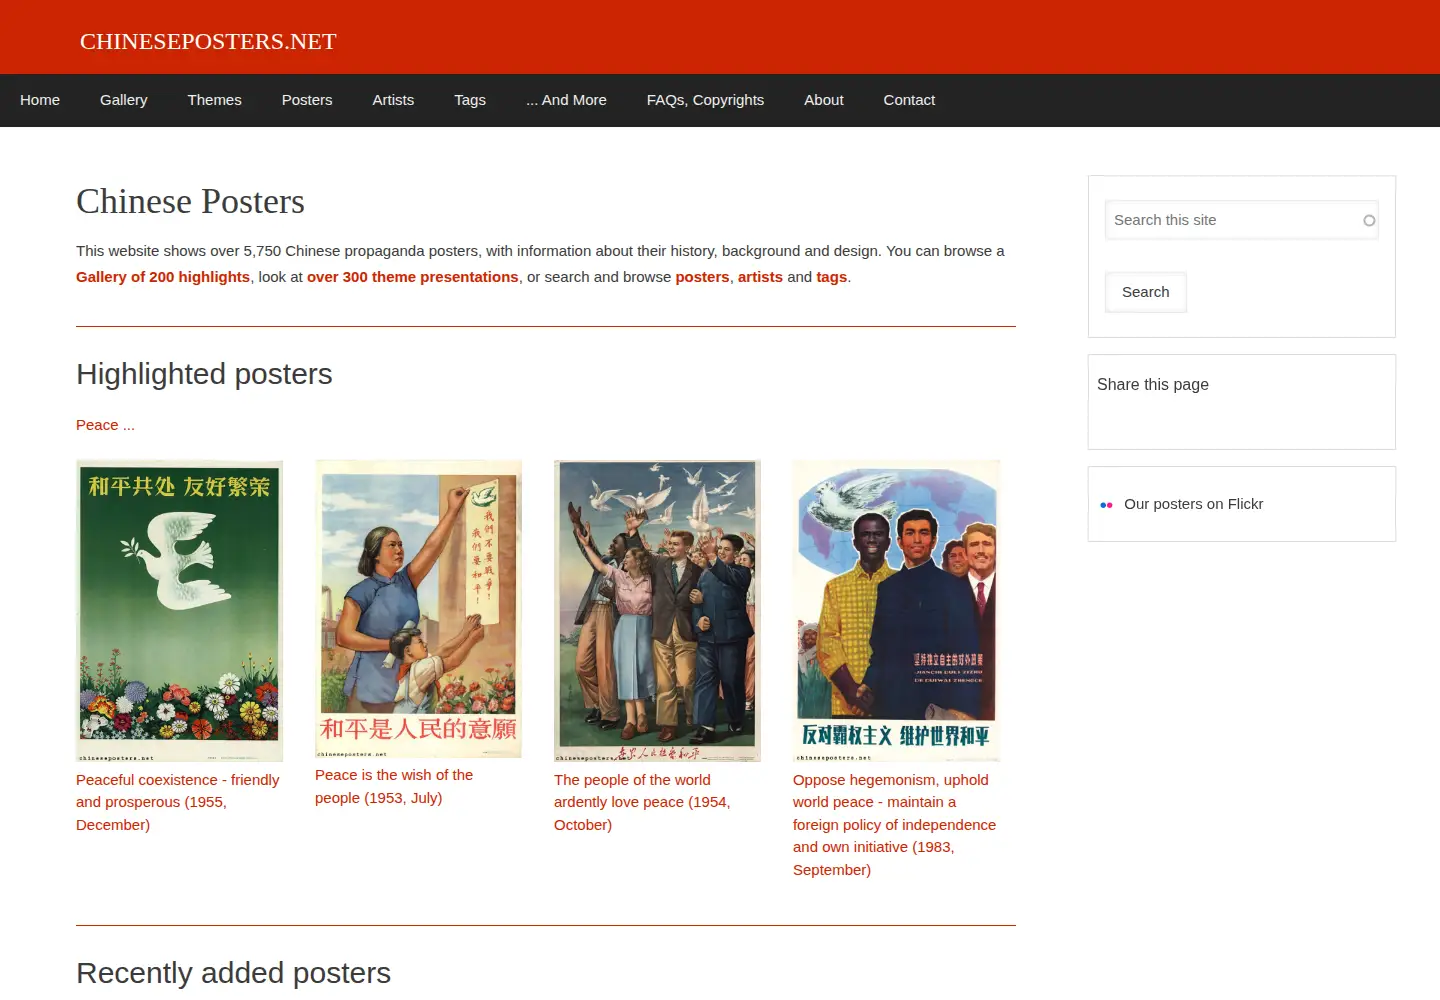Open Gallery of 200 highlights link
1440x1000 pixels.
[163, 277]
